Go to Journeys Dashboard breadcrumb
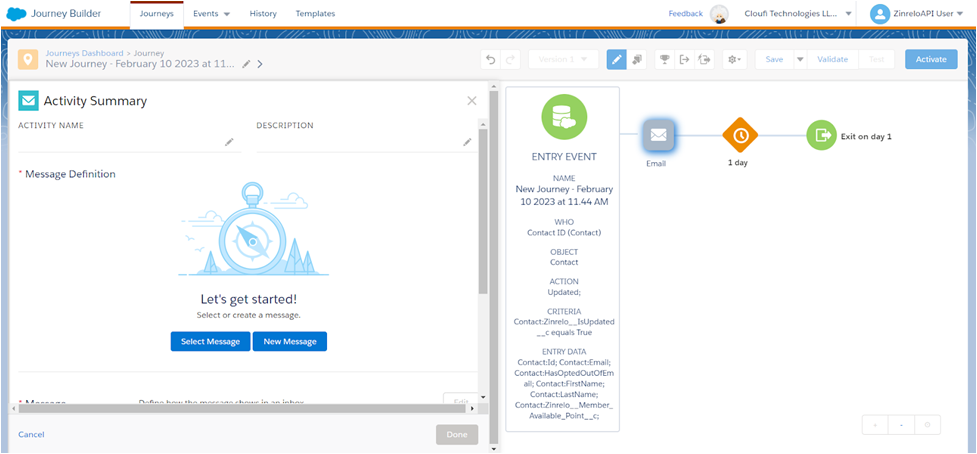 click(x=84, y=54)
